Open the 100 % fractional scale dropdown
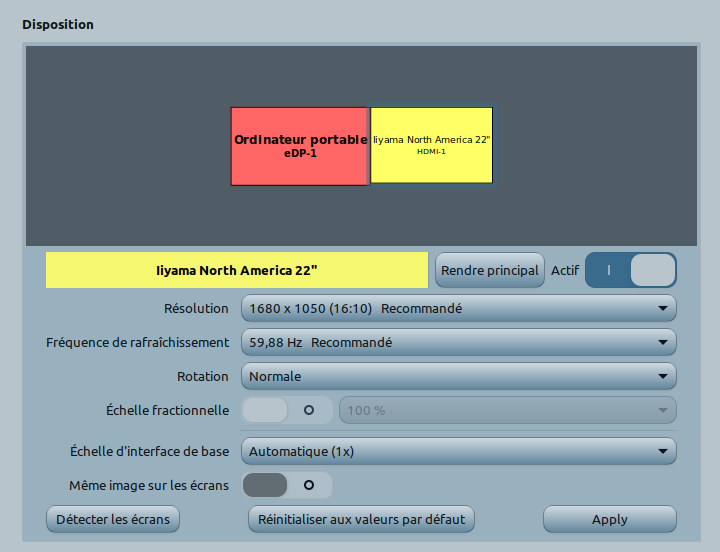The height and width of the screenshot is (552, 720). tap(507, 411)
